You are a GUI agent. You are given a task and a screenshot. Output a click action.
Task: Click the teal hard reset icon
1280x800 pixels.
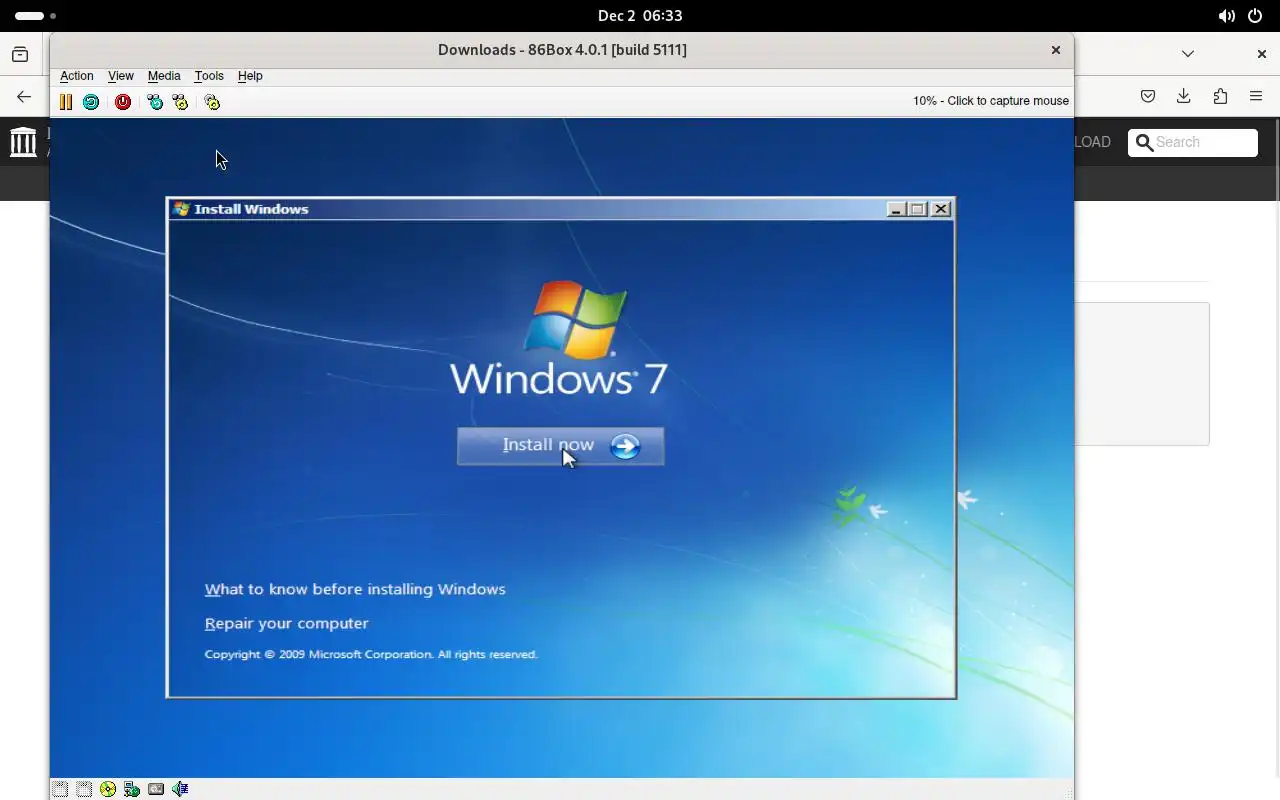(91, 102)
